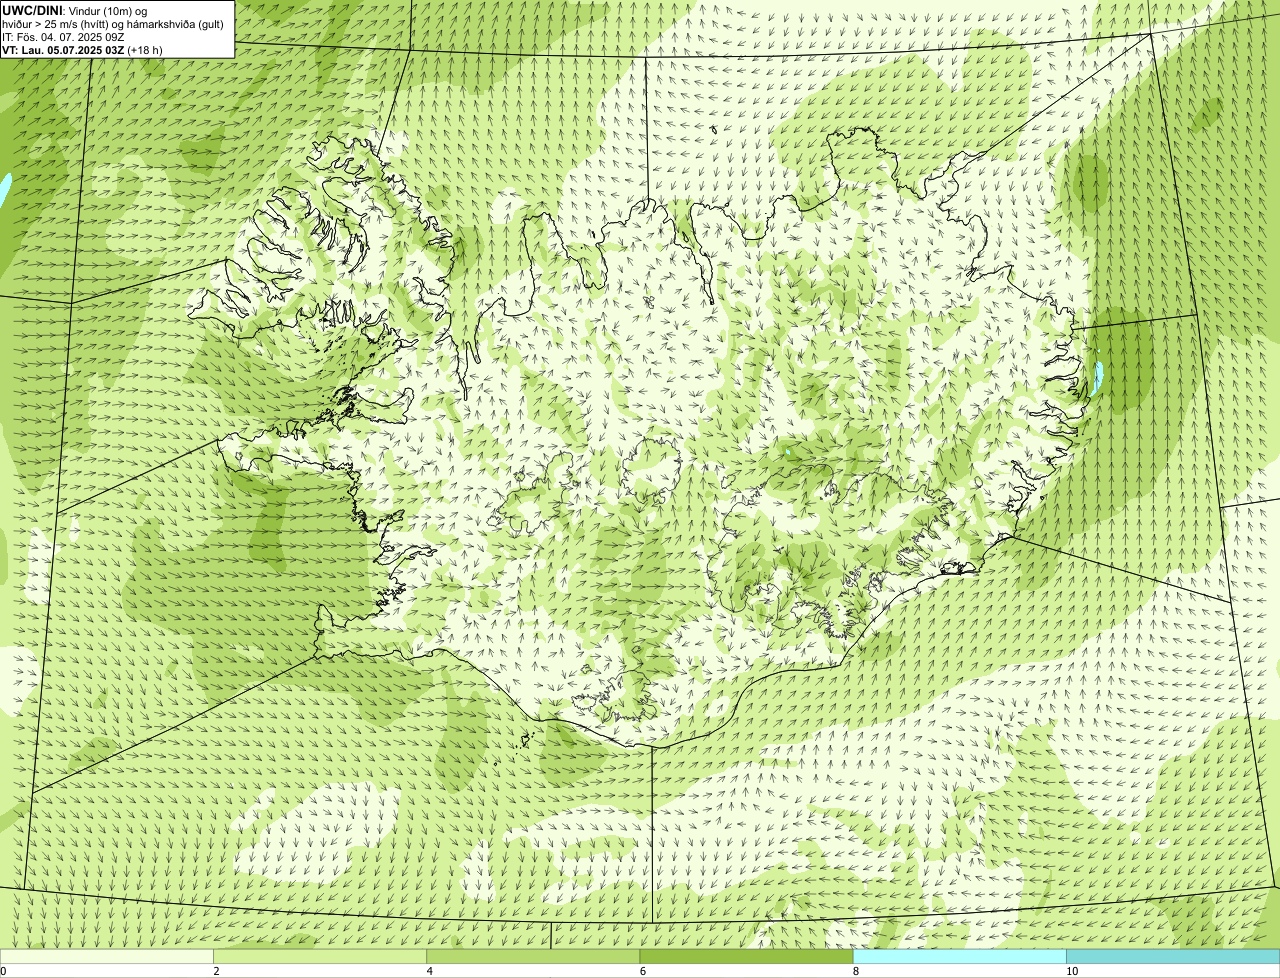1280x978 pixels.
Task: Click the "UWC/DINI: Vindur (10m) og" title line
Action: 75,10
